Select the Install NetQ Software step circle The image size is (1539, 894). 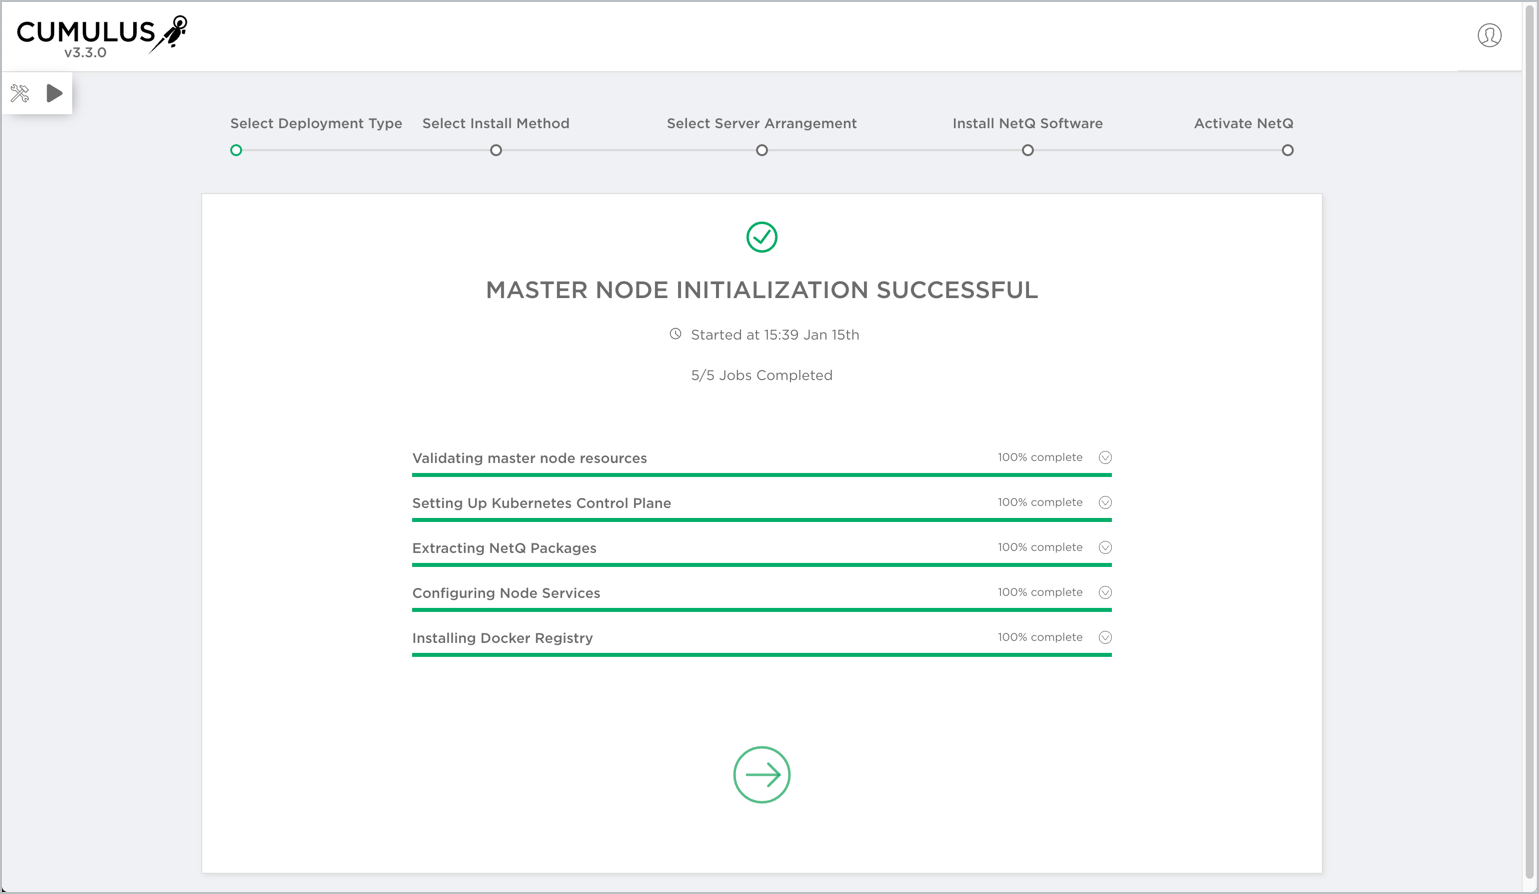(x=1027, y=150)
